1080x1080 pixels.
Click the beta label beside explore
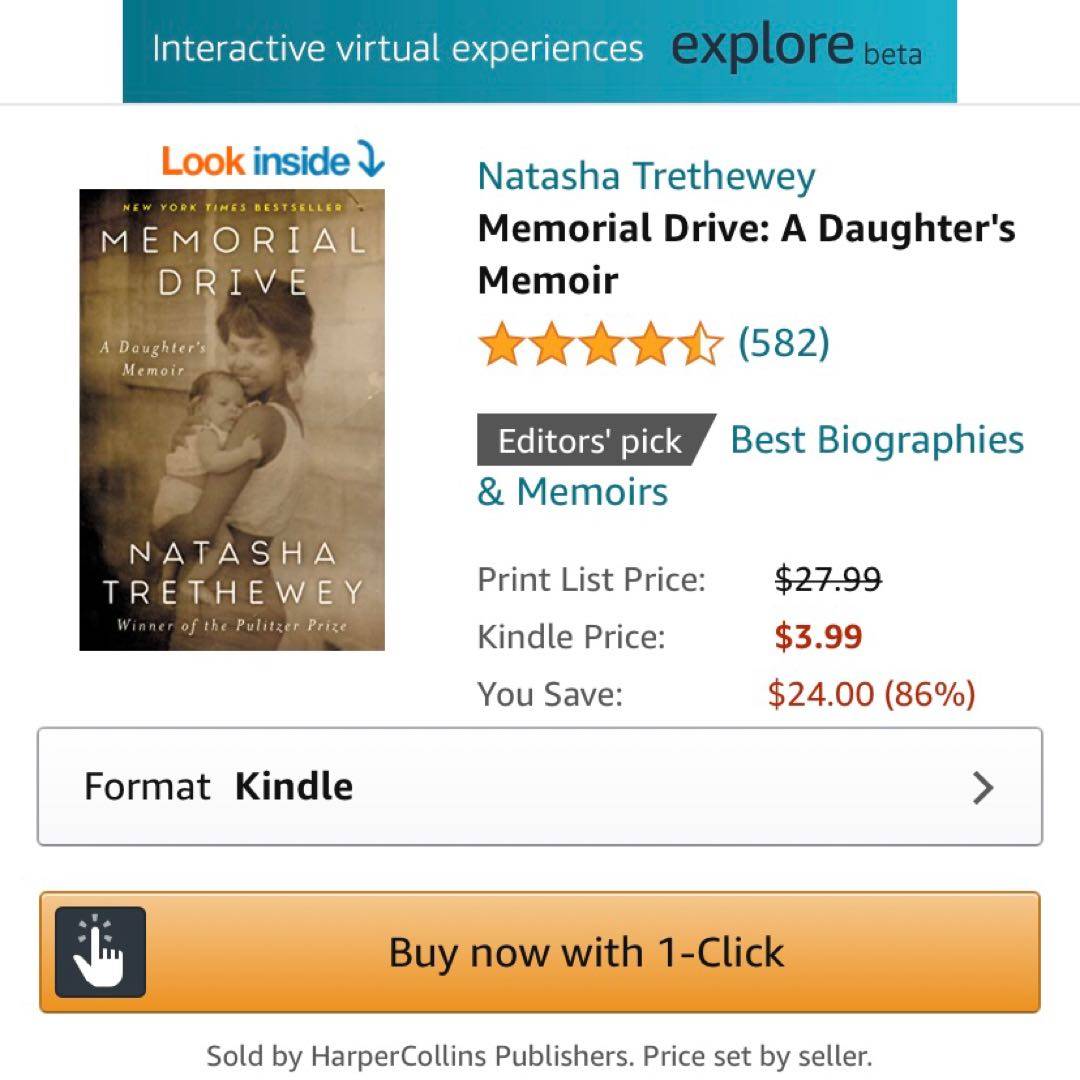pos(892,54)
